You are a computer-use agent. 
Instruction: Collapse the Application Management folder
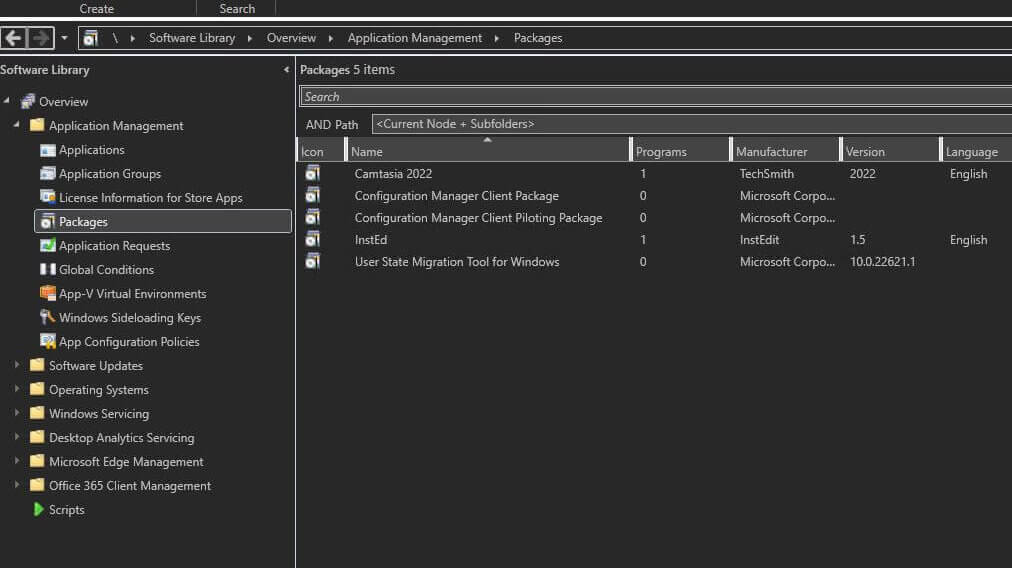pyautogui.click(x=17, y=124)
